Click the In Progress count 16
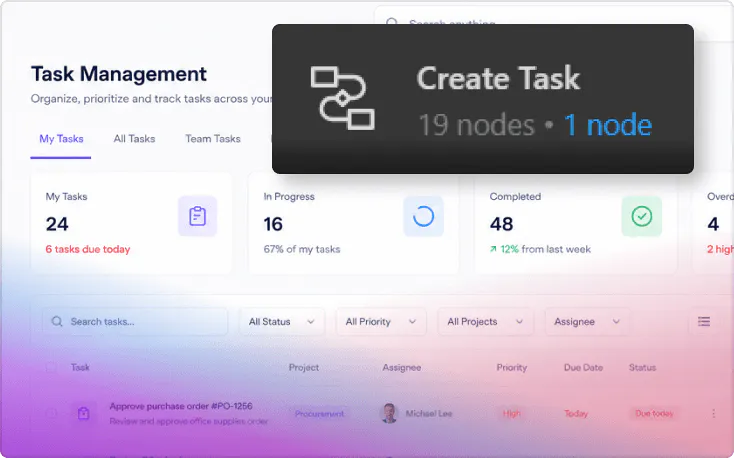 [x=273, y=224]
